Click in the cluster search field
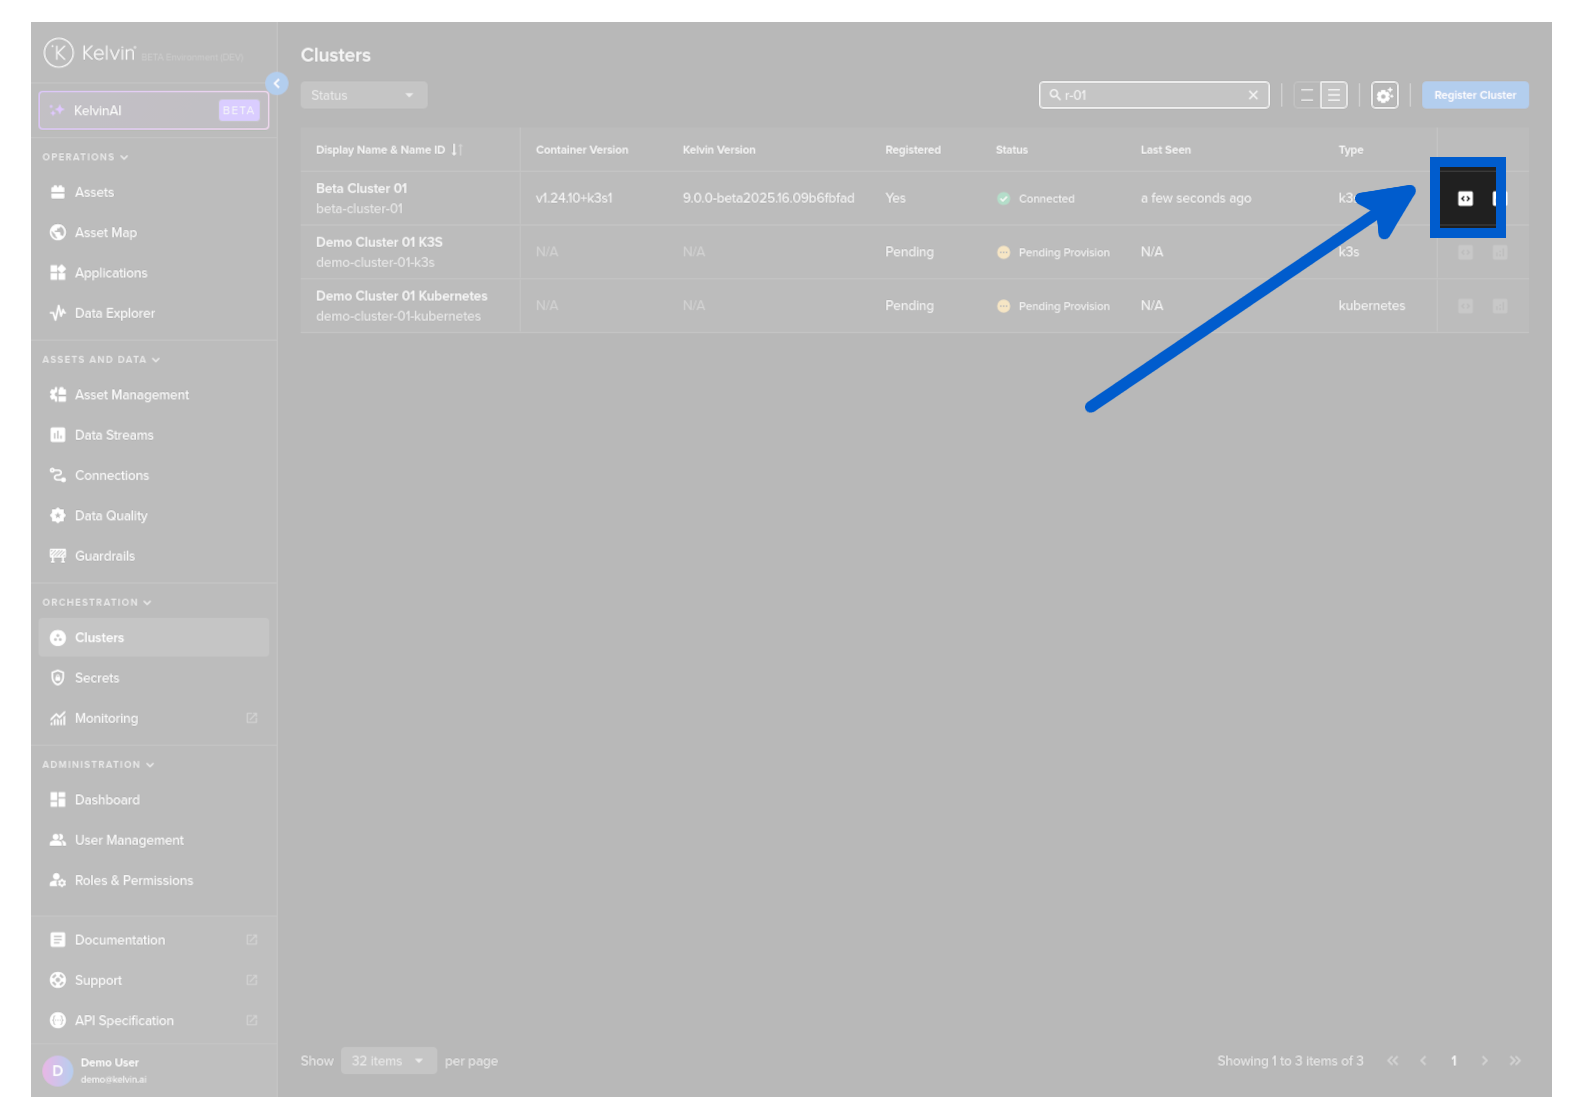The height and width of the screenshot is (1120, 1584). (1150, 96)
